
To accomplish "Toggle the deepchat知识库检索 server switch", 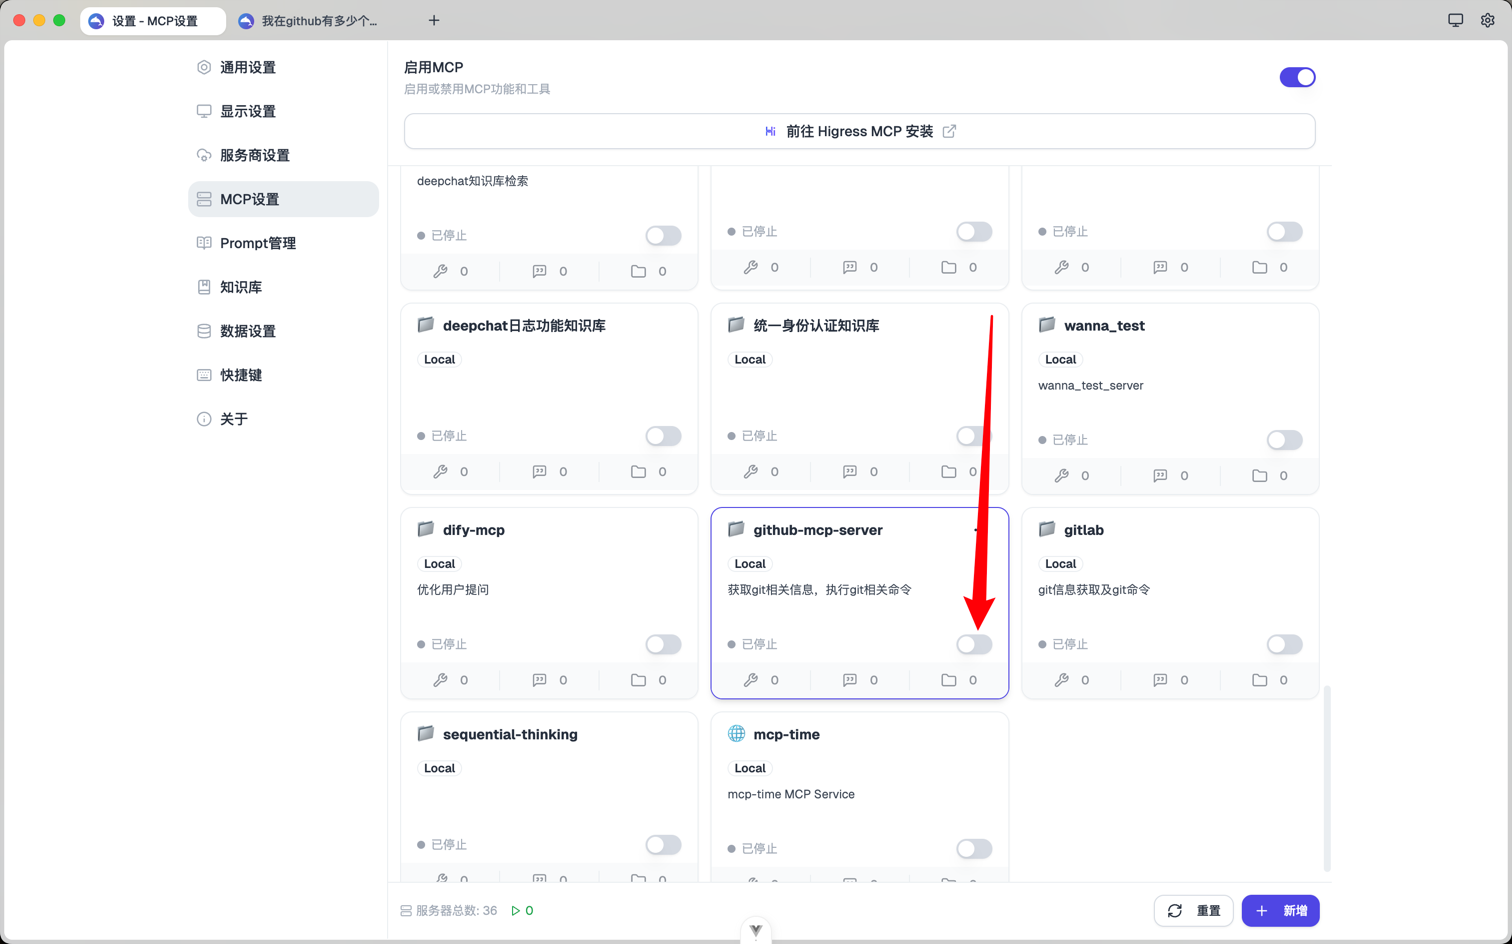I will click(x=663, y=236).
